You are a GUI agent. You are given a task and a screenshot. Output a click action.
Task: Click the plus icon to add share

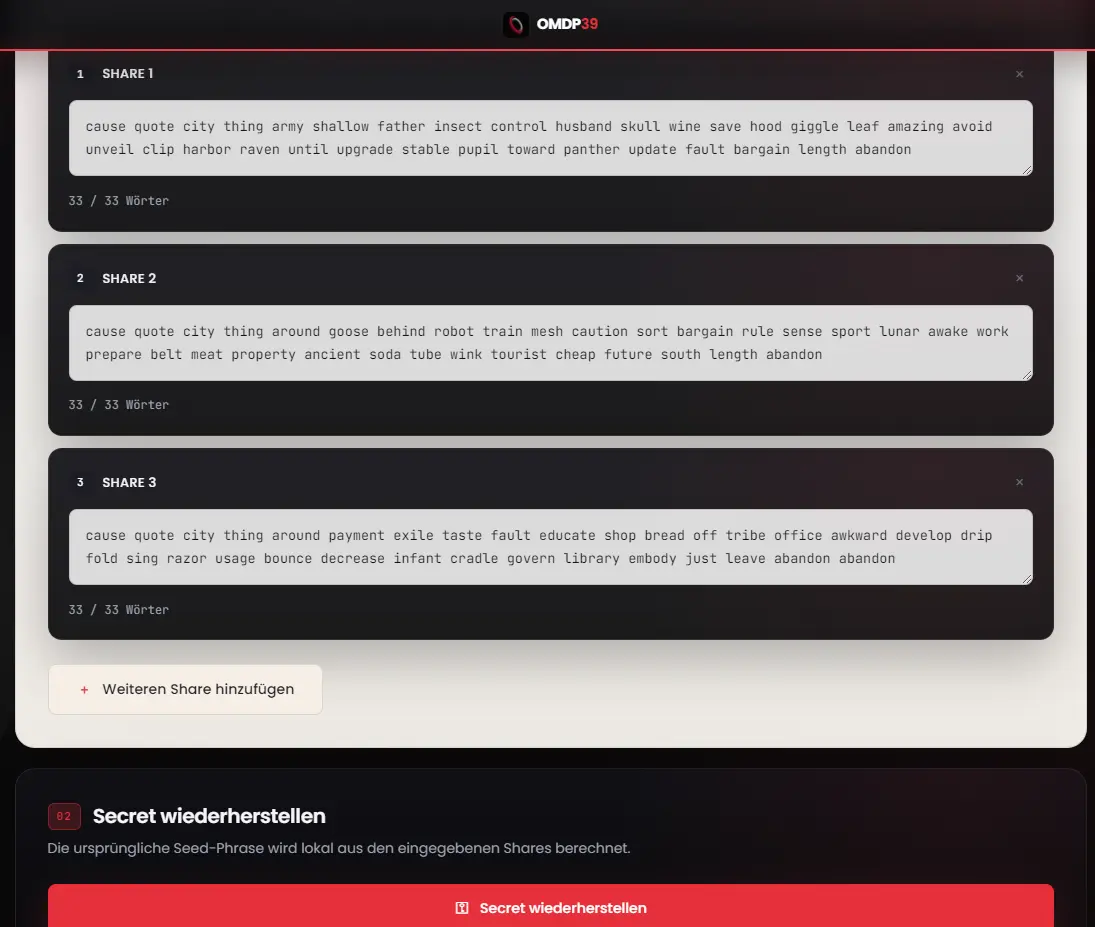[84, 689]
